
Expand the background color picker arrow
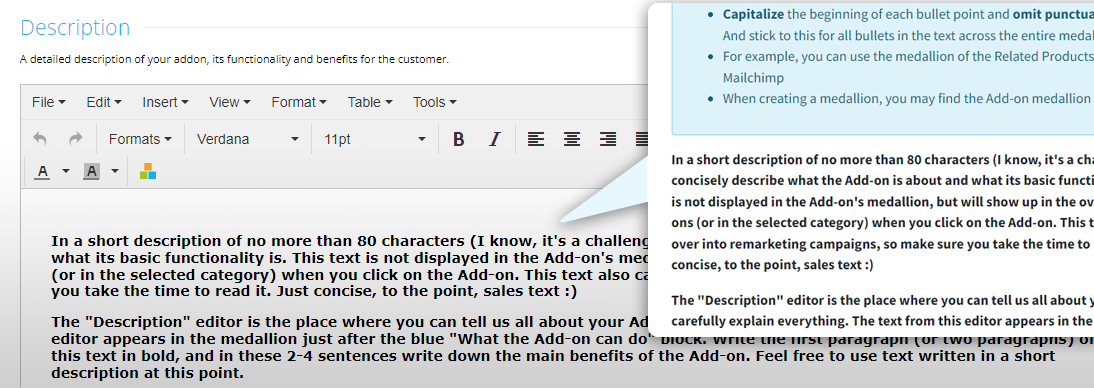[115, 171]
